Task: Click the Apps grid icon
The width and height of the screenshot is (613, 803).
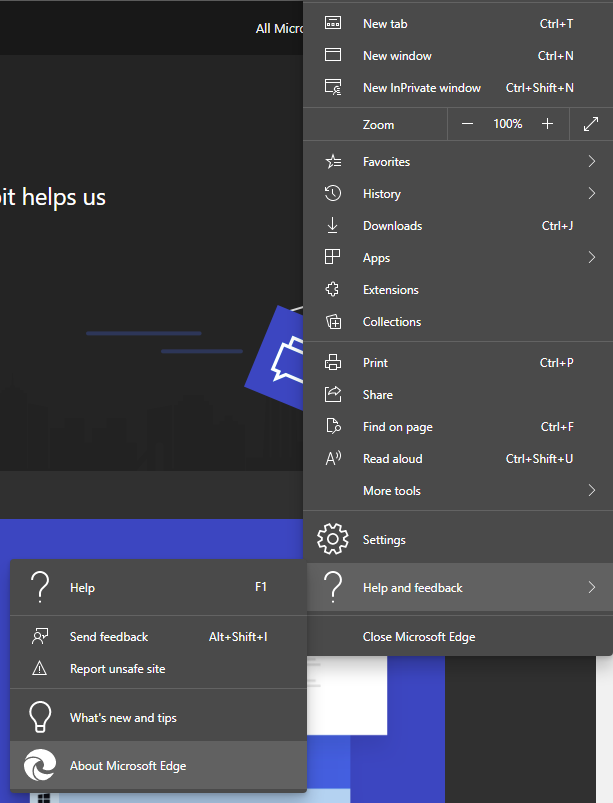Action: (333, 257)
